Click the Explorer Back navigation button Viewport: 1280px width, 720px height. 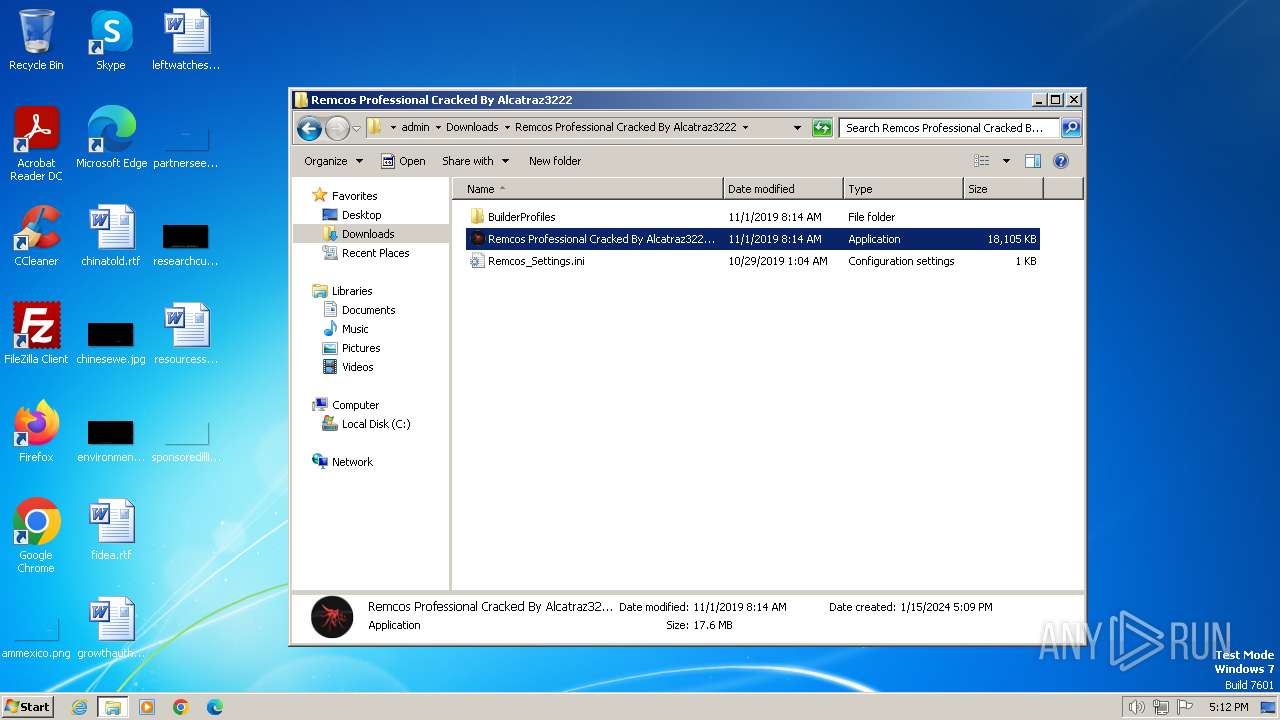[309, 128]
